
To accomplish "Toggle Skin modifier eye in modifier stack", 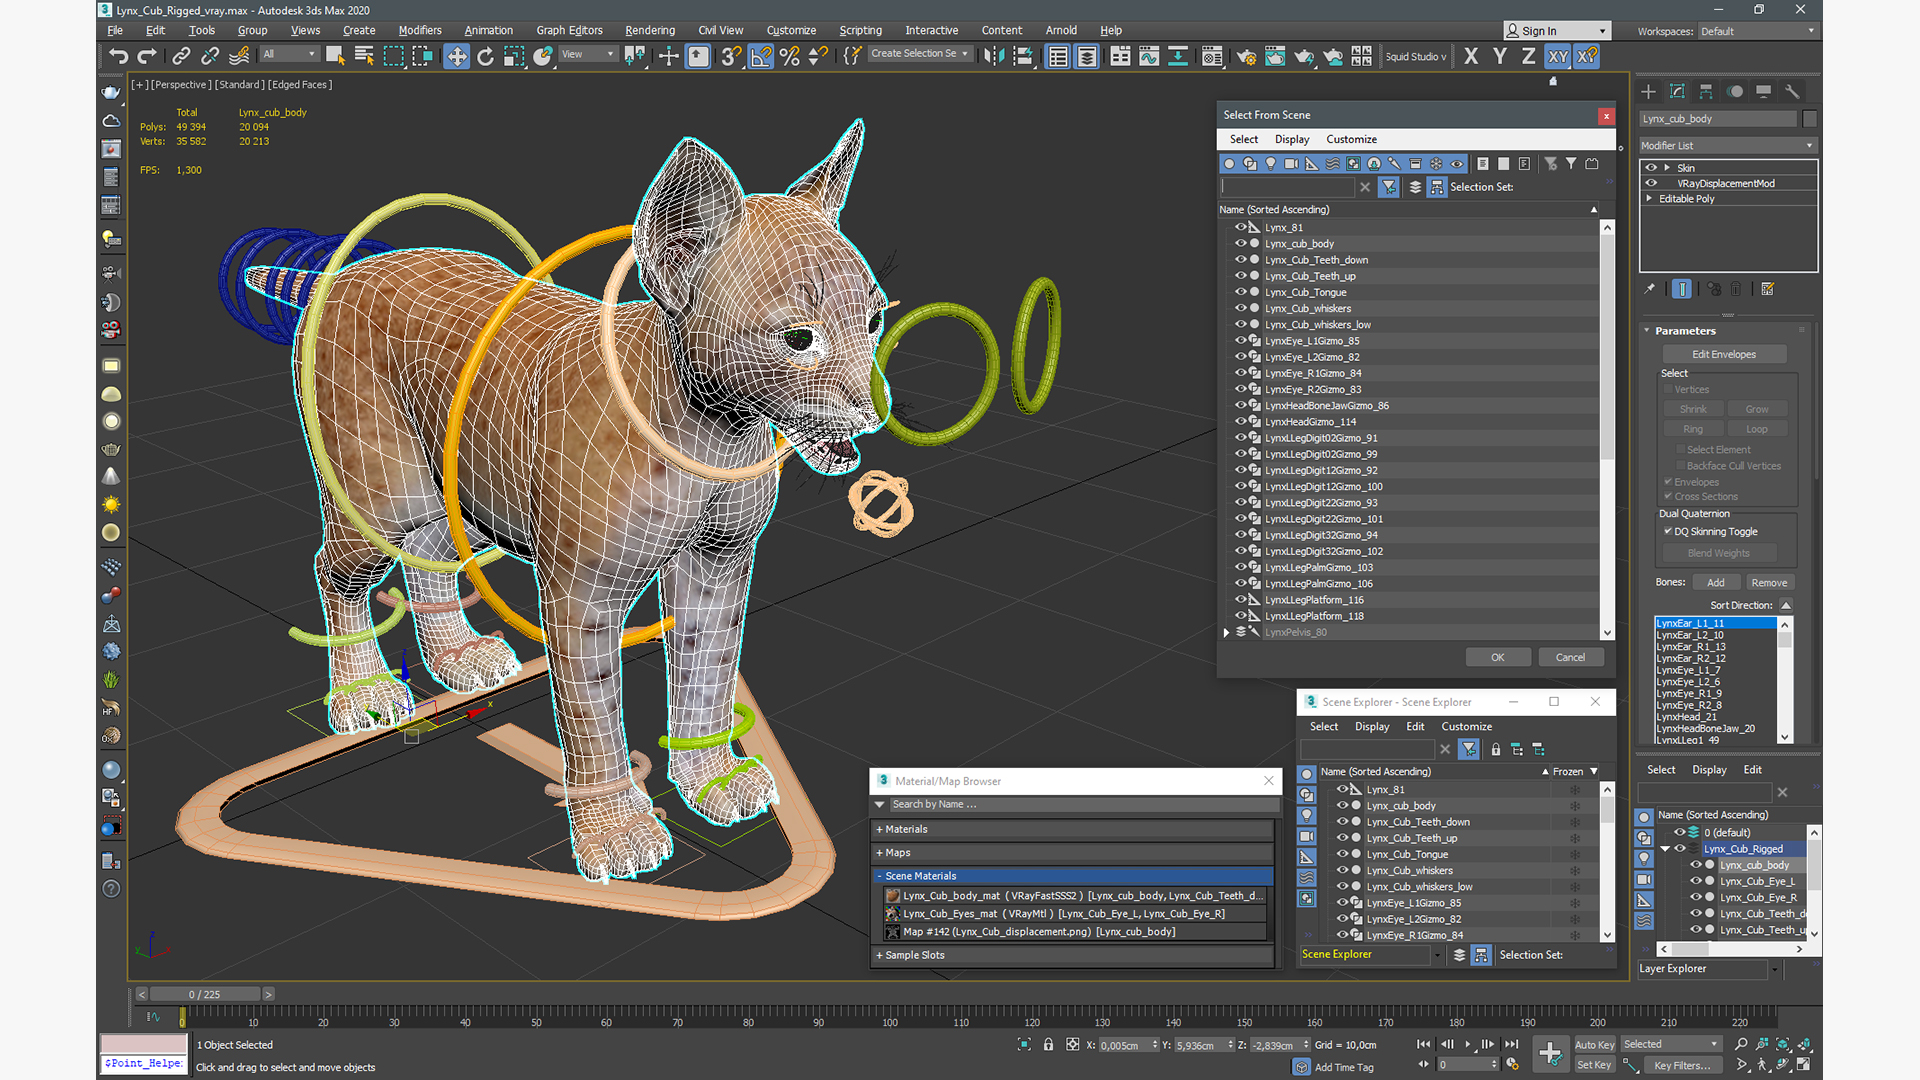I will (1651, 168).
